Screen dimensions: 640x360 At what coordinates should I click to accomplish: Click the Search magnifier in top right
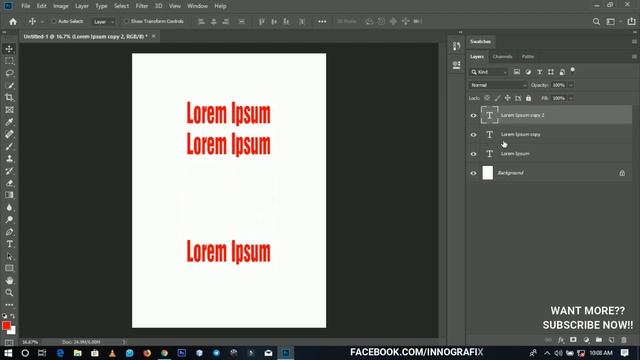(x=596, y=22)
